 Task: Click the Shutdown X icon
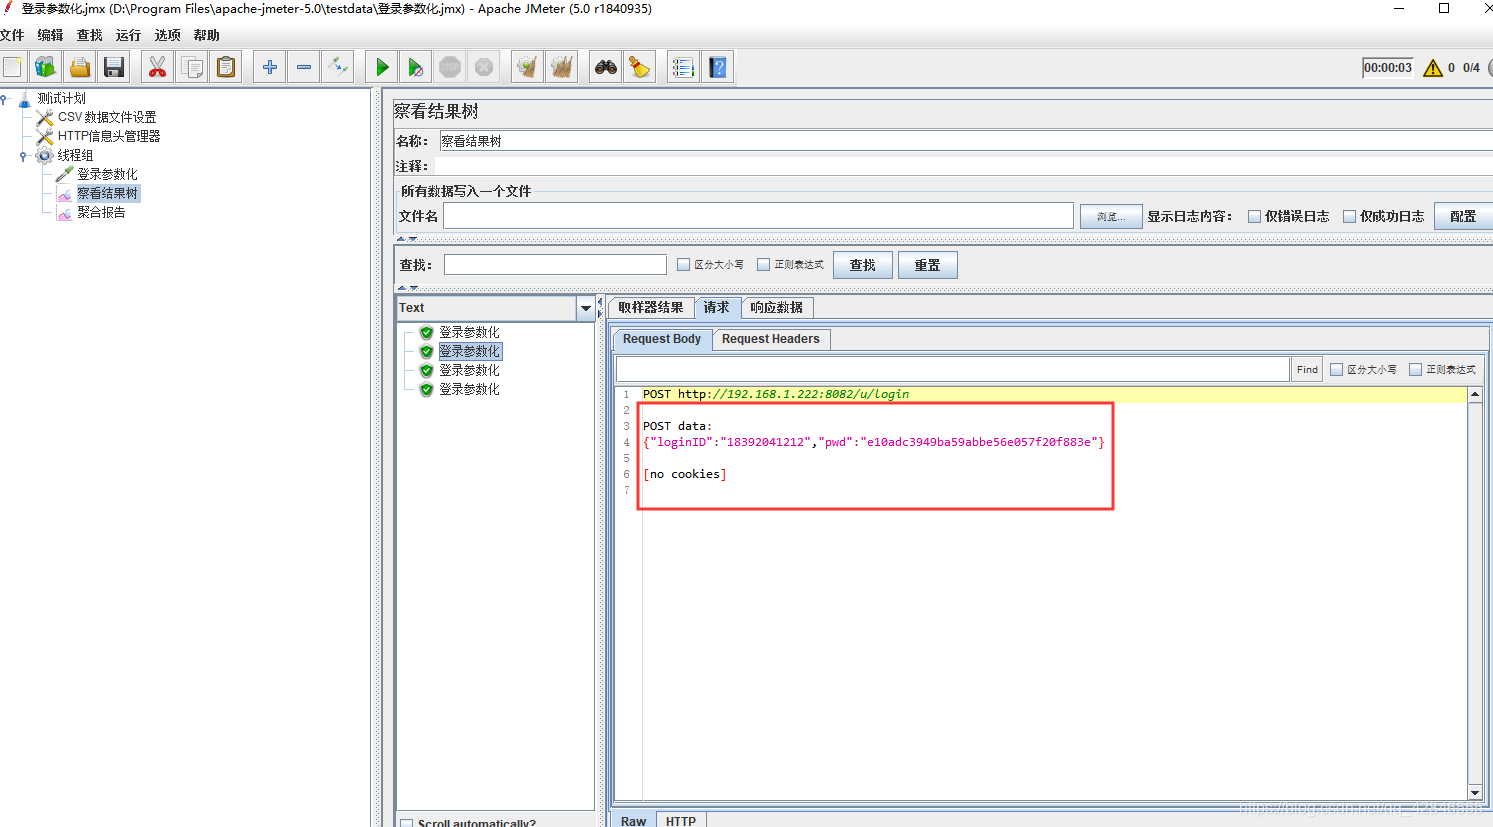(x=484, y=67)
